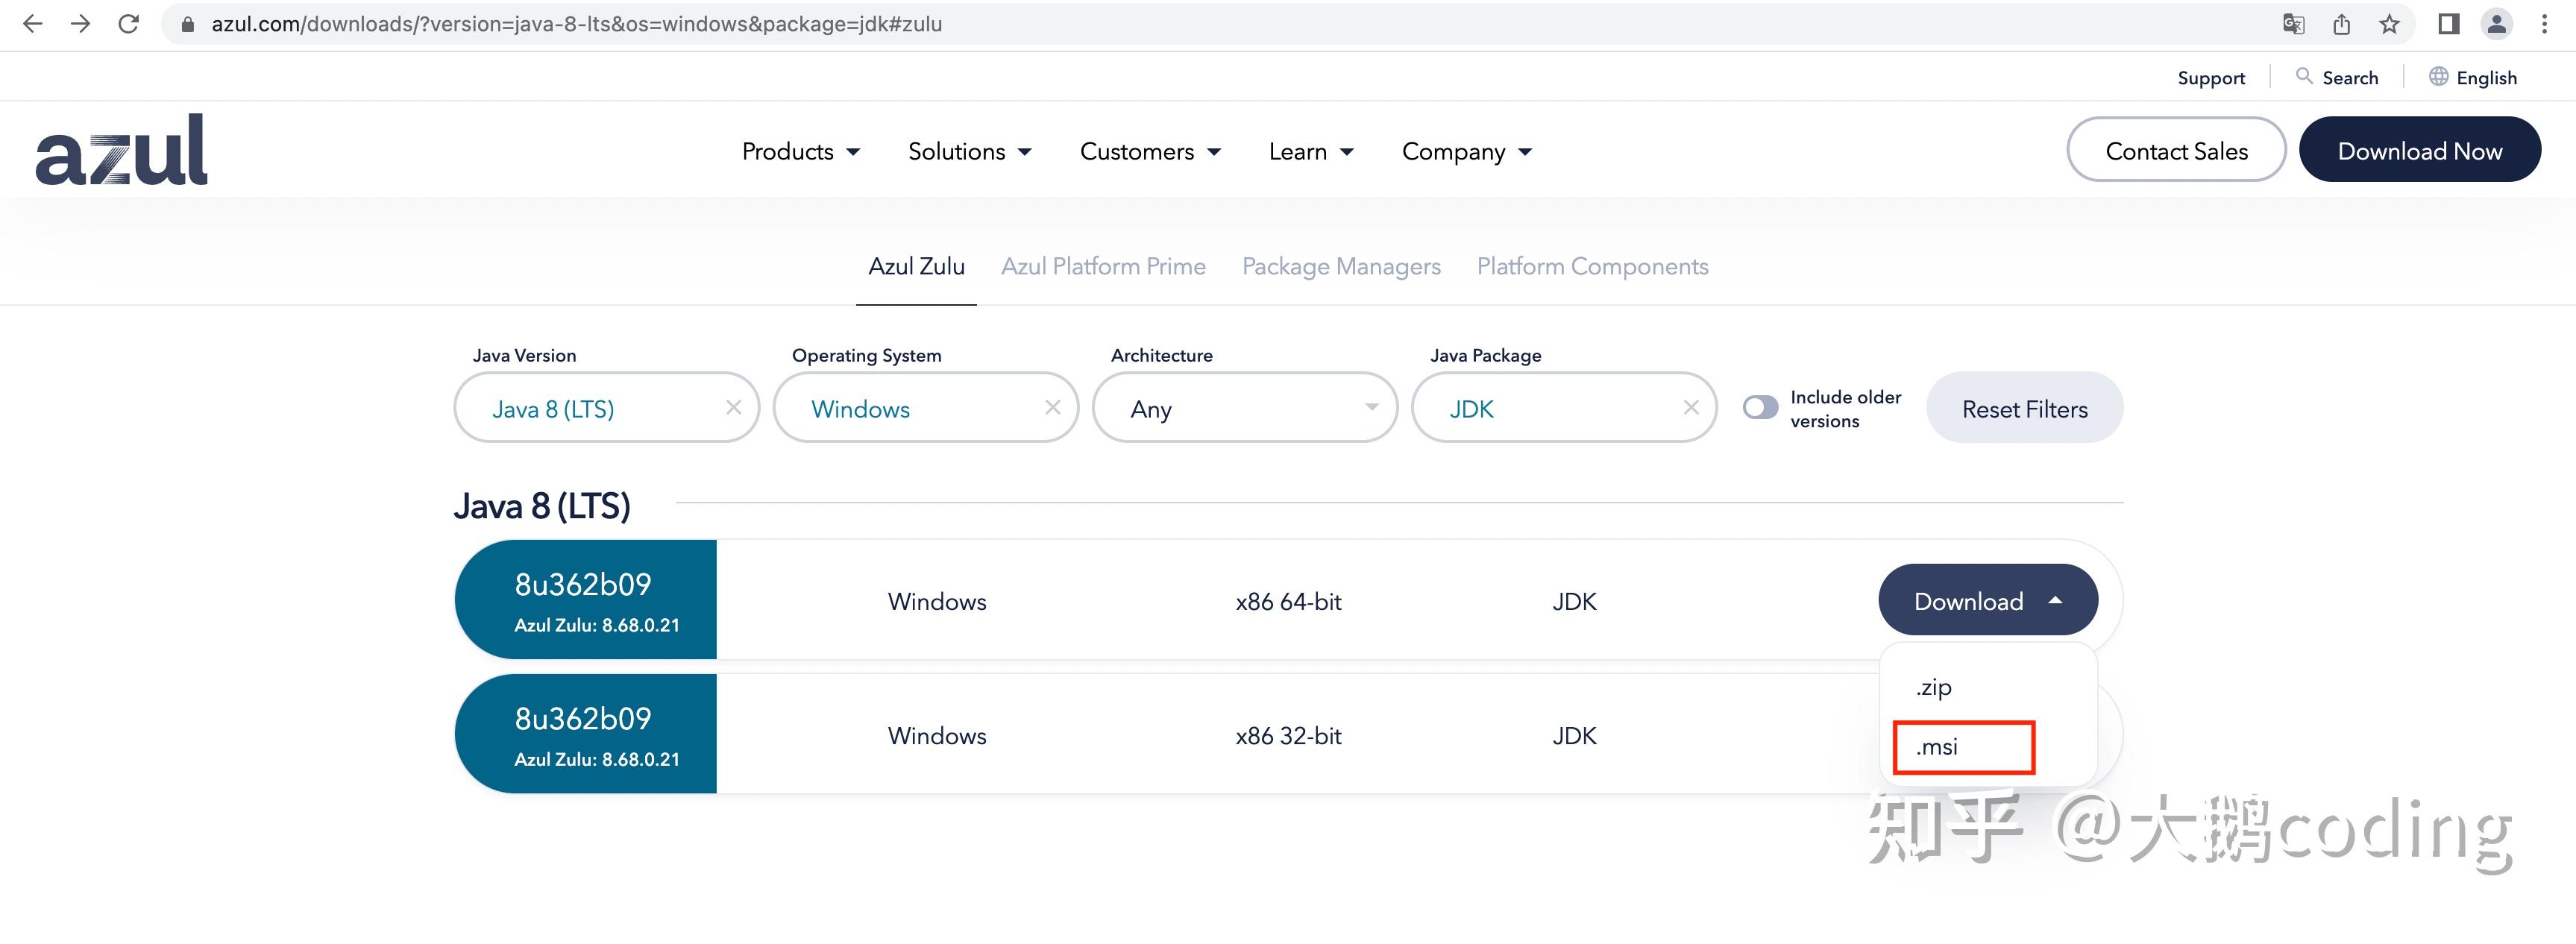
Task: Open the Package Managers tab
Action: tap(1340, 266)
